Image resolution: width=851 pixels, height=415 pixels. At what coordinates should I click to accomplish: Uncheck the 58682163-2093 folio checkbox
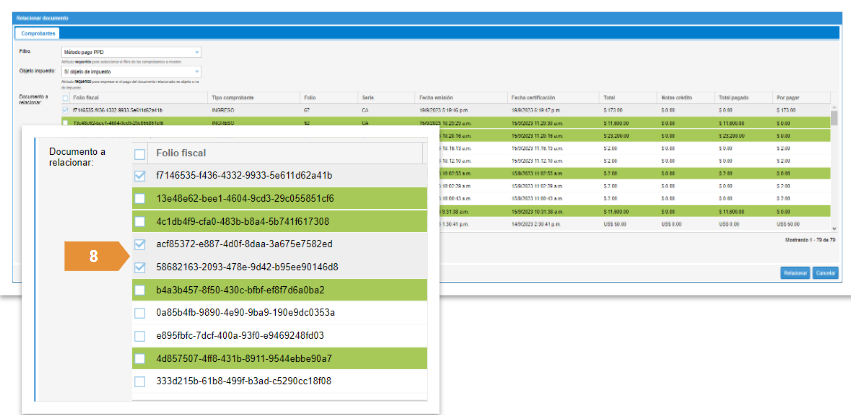pyautogui.click(x=140, y=267)
